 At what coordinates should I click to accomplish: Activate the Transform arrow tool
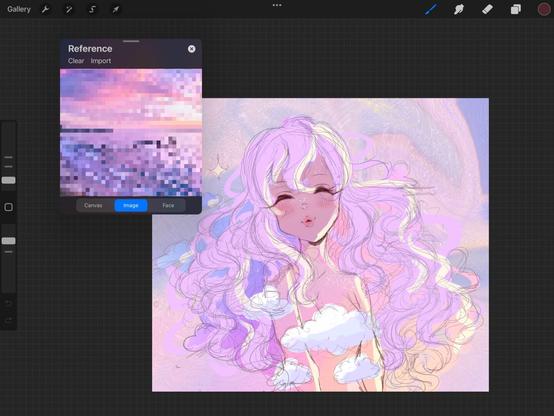pos(116,10)
